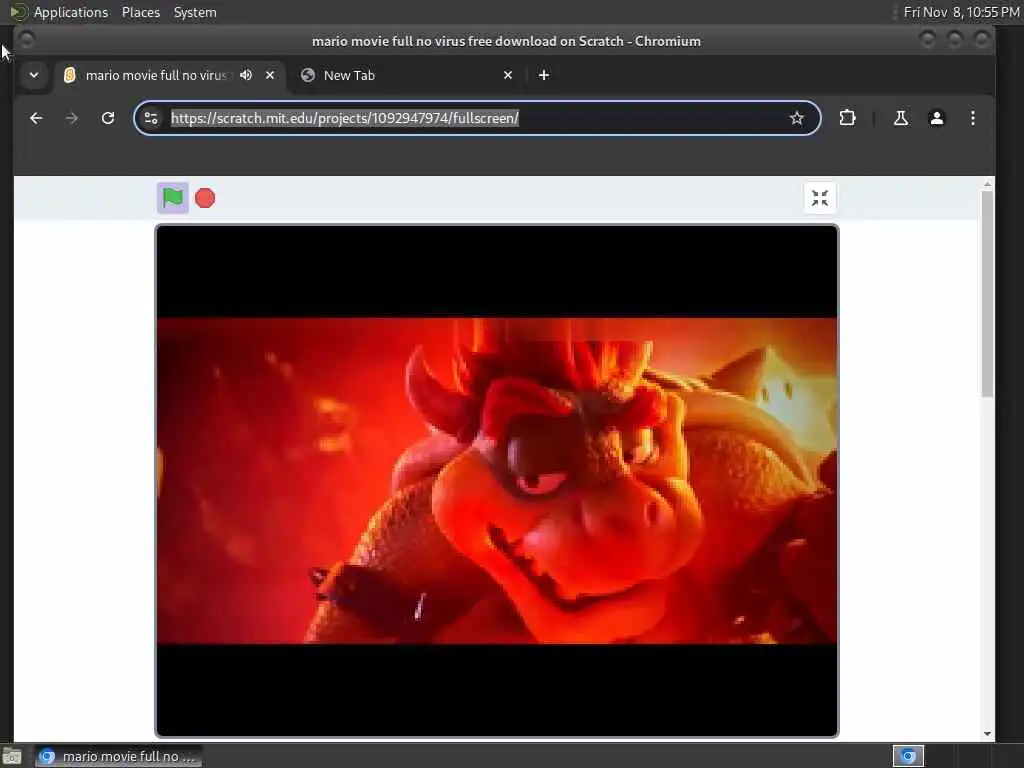Open the System menu

(x=195, y=12)
